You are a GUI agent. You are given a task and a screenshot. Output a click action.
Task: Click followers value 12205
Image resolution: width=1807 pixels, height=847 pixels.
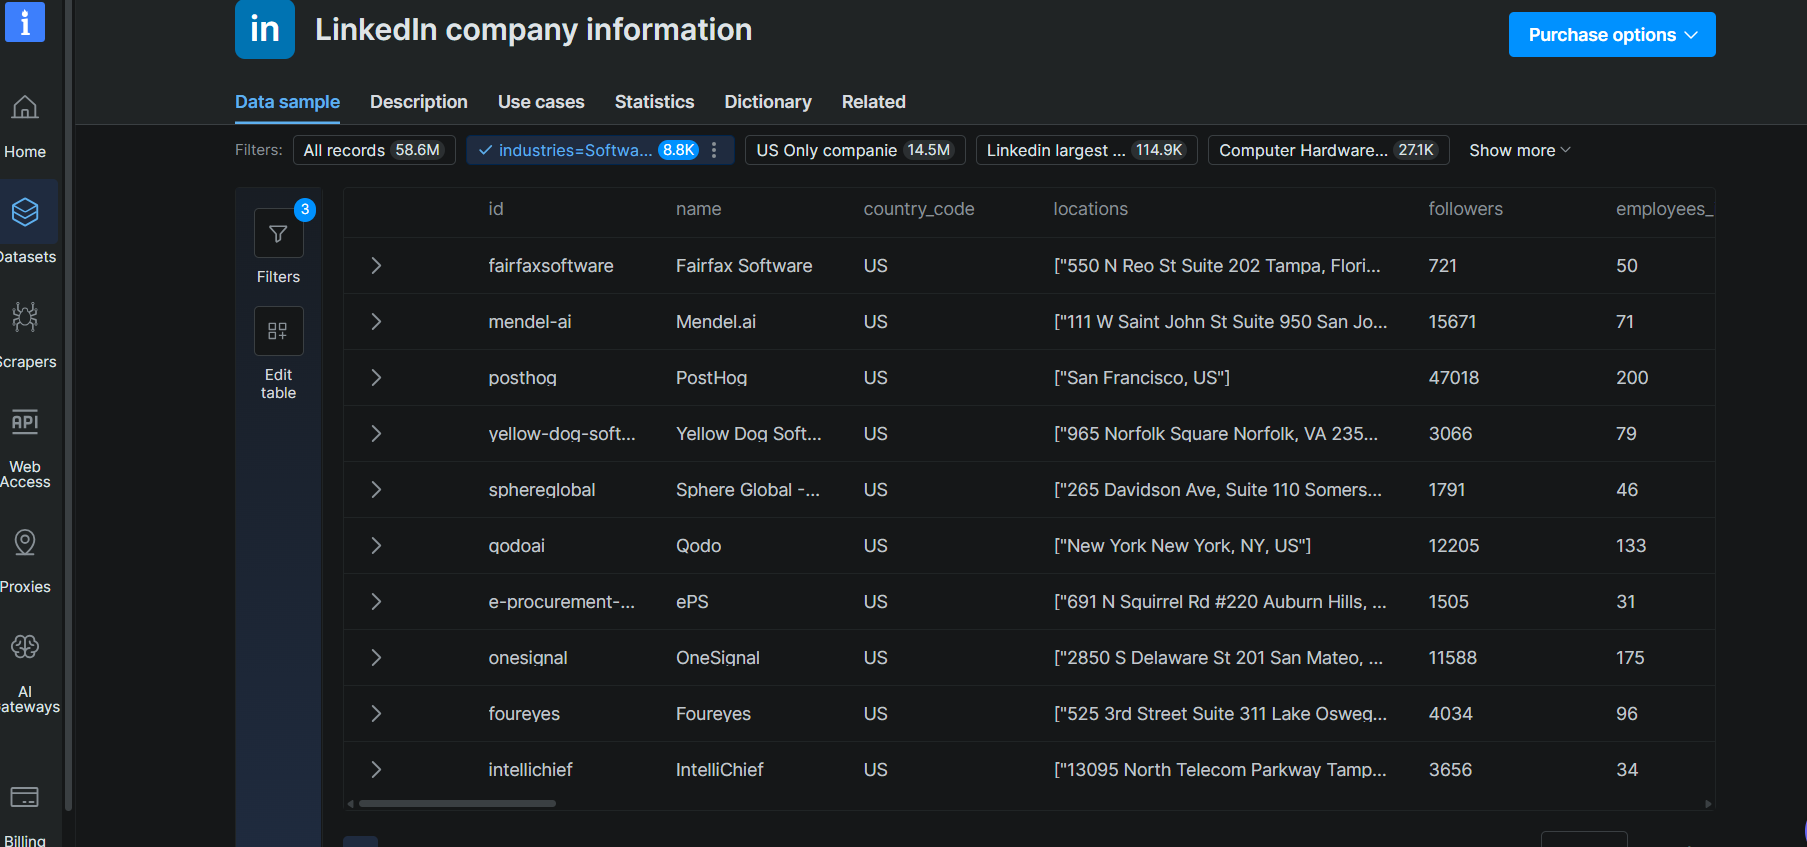point(1453,546)
